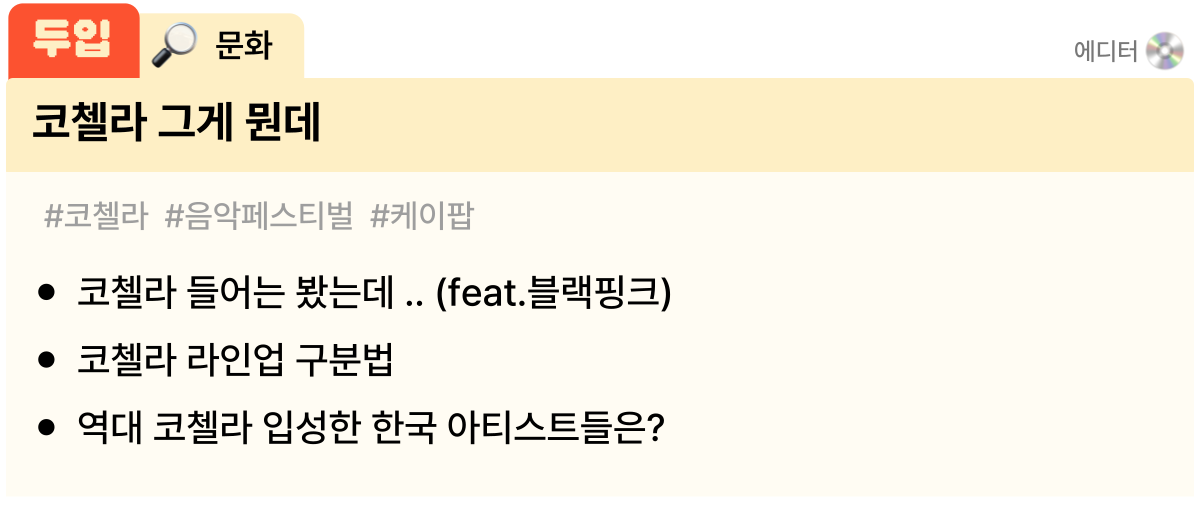The height and width of the screenshot is (510, 1200).
Task: Select the #케이팝 hashtag
Action: (421, 216)
